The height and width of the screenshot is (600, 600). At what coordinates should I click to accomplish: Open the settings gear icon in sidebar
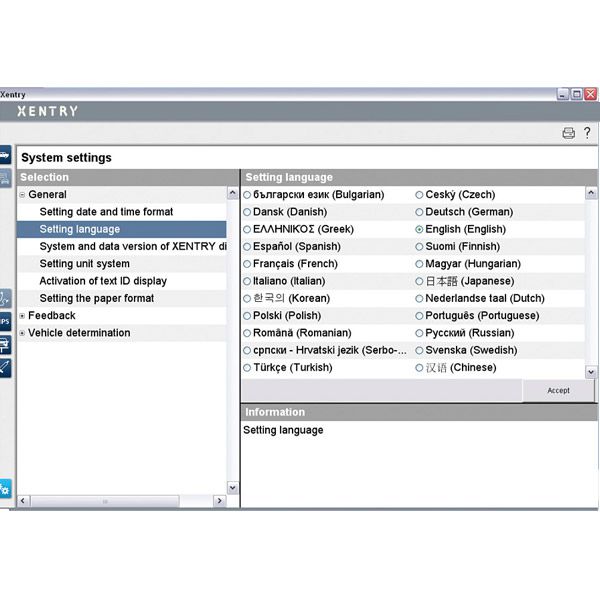pyautogui.click(x=4, y=489)
